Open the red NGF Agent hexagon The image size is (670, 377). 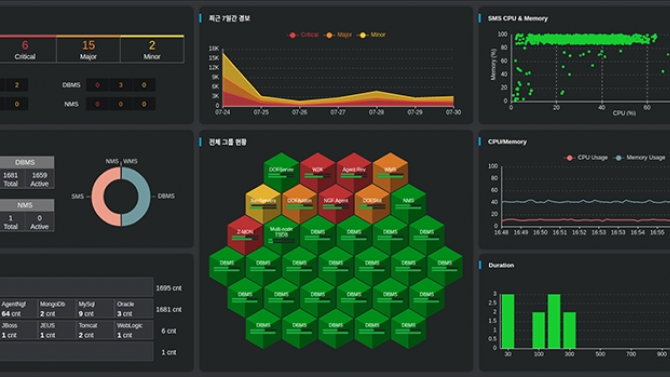[x=336, y=203]
